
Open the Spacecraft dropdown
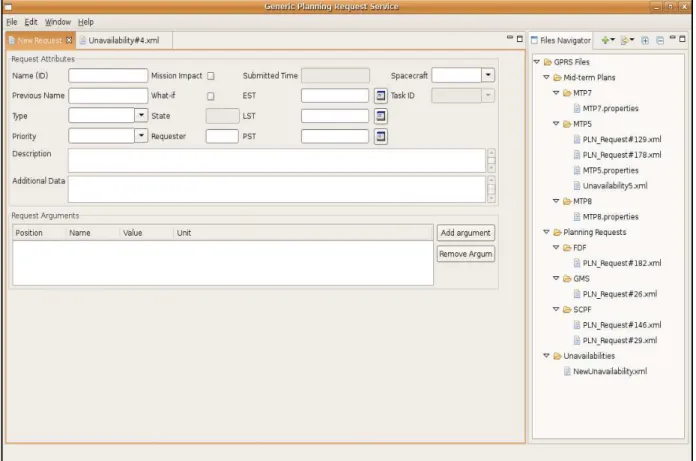coord(488,75)
